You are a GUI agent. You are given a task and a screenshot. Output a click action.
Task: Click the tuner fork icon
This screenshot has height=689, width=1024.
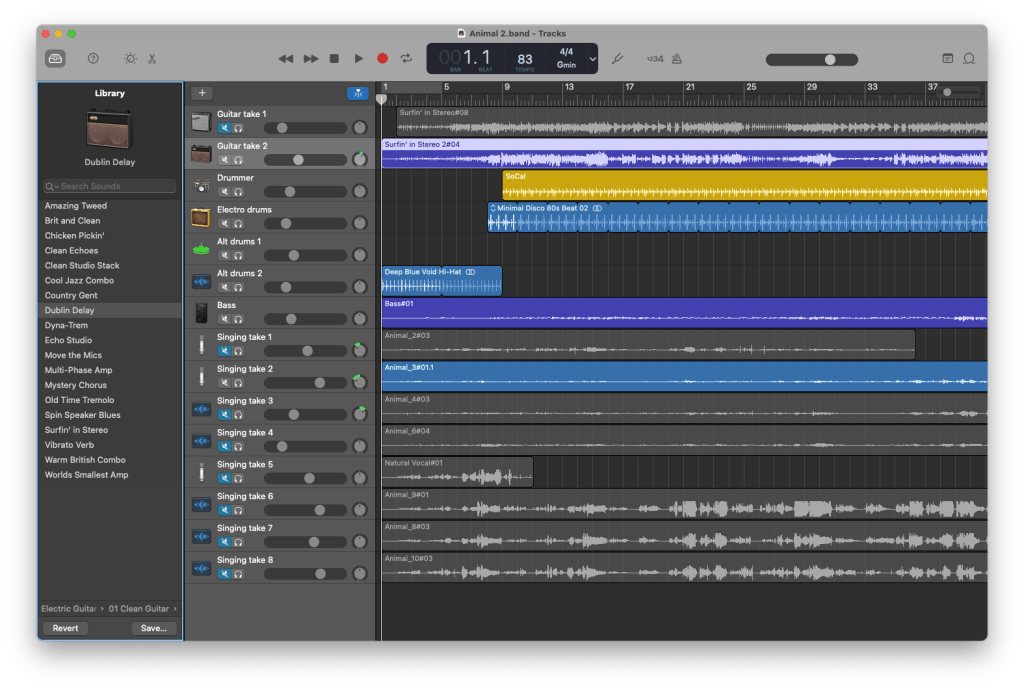617,59
